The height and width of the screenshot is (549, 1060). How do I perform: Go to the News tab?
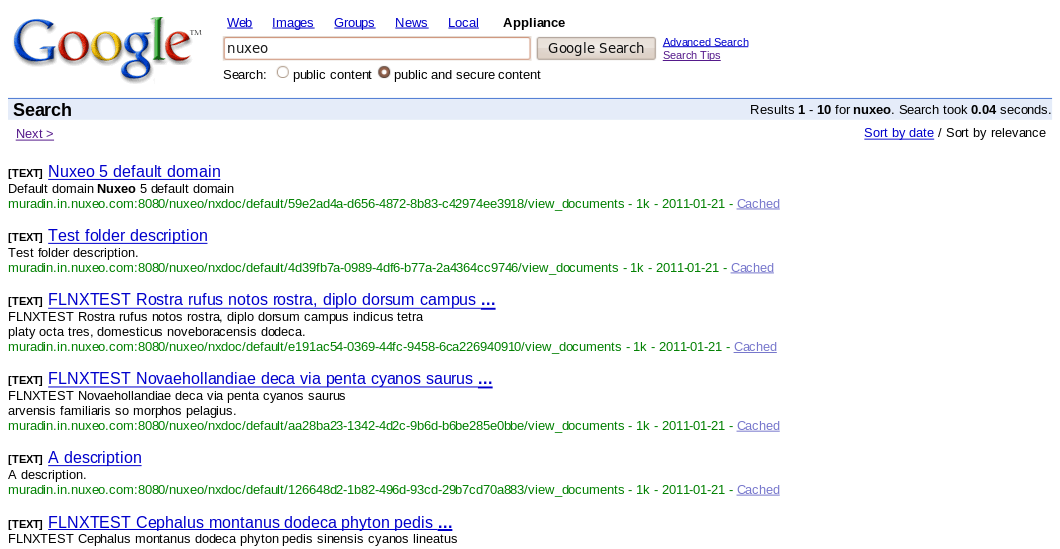(411, 23)
